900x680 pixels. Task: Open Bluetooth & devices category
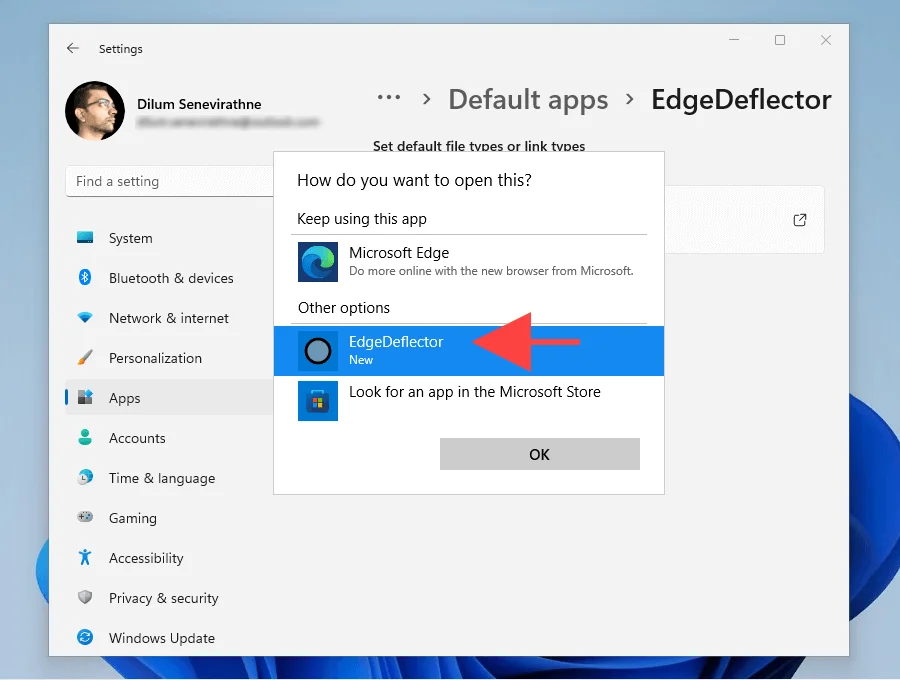171,278
